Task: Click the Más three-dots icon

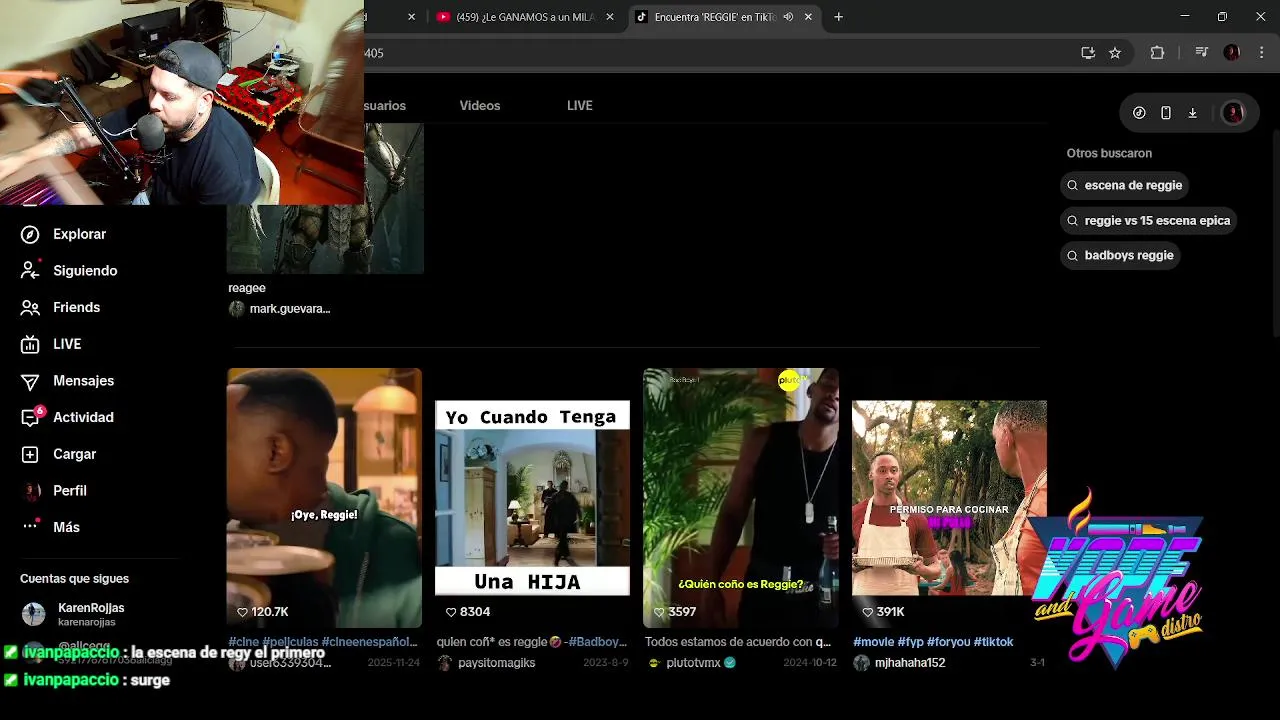Action: coord(31,527)
